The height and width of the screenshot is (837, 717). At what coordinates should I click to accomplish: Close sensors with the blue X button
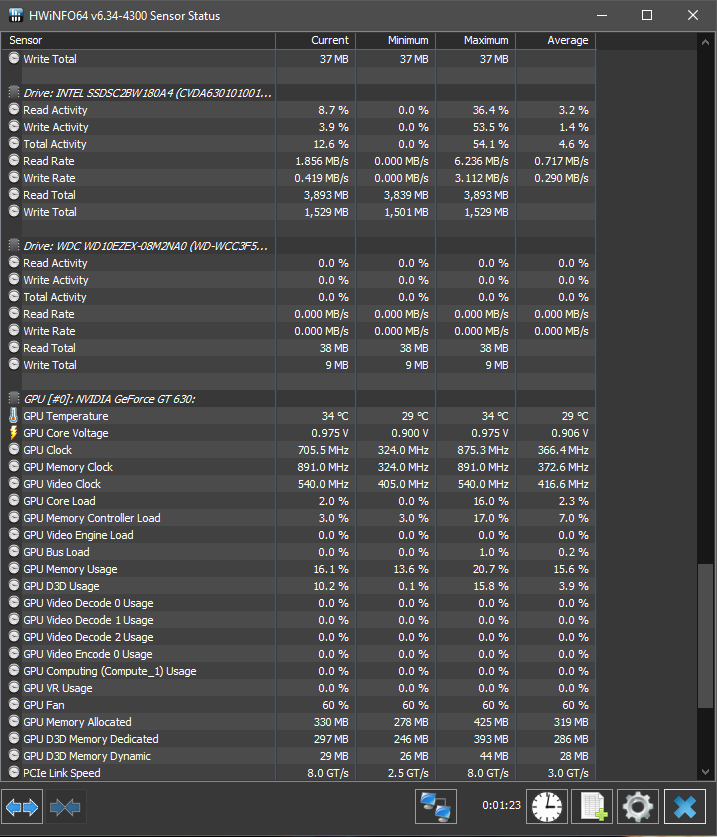tap(684, 807)
